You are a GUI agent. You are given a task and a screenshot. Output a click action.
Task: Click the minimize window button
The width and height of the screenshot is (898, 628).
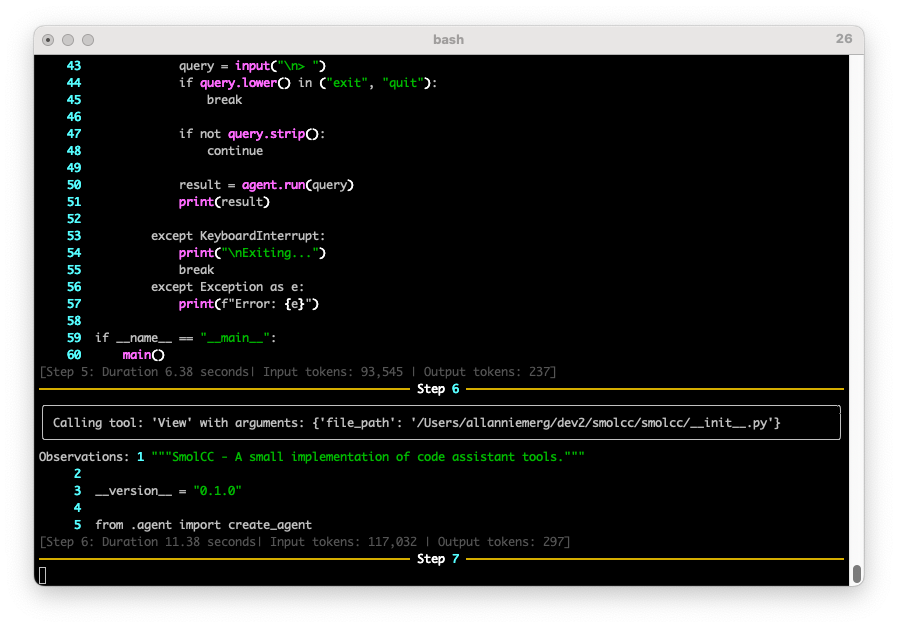68,40
